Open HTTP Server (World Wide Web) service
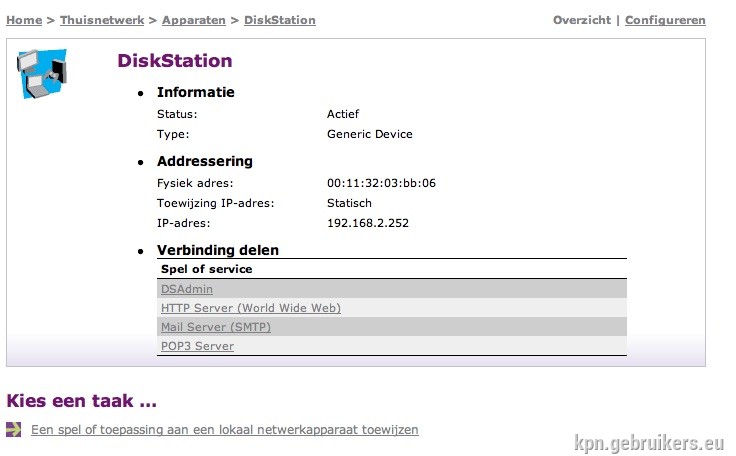Screen dimensions: 736x456 [251, 308]
